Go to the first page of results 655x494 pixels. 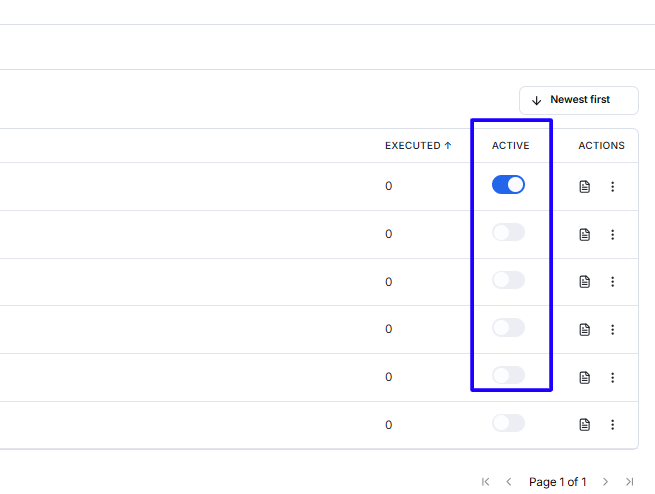point(485,482)
